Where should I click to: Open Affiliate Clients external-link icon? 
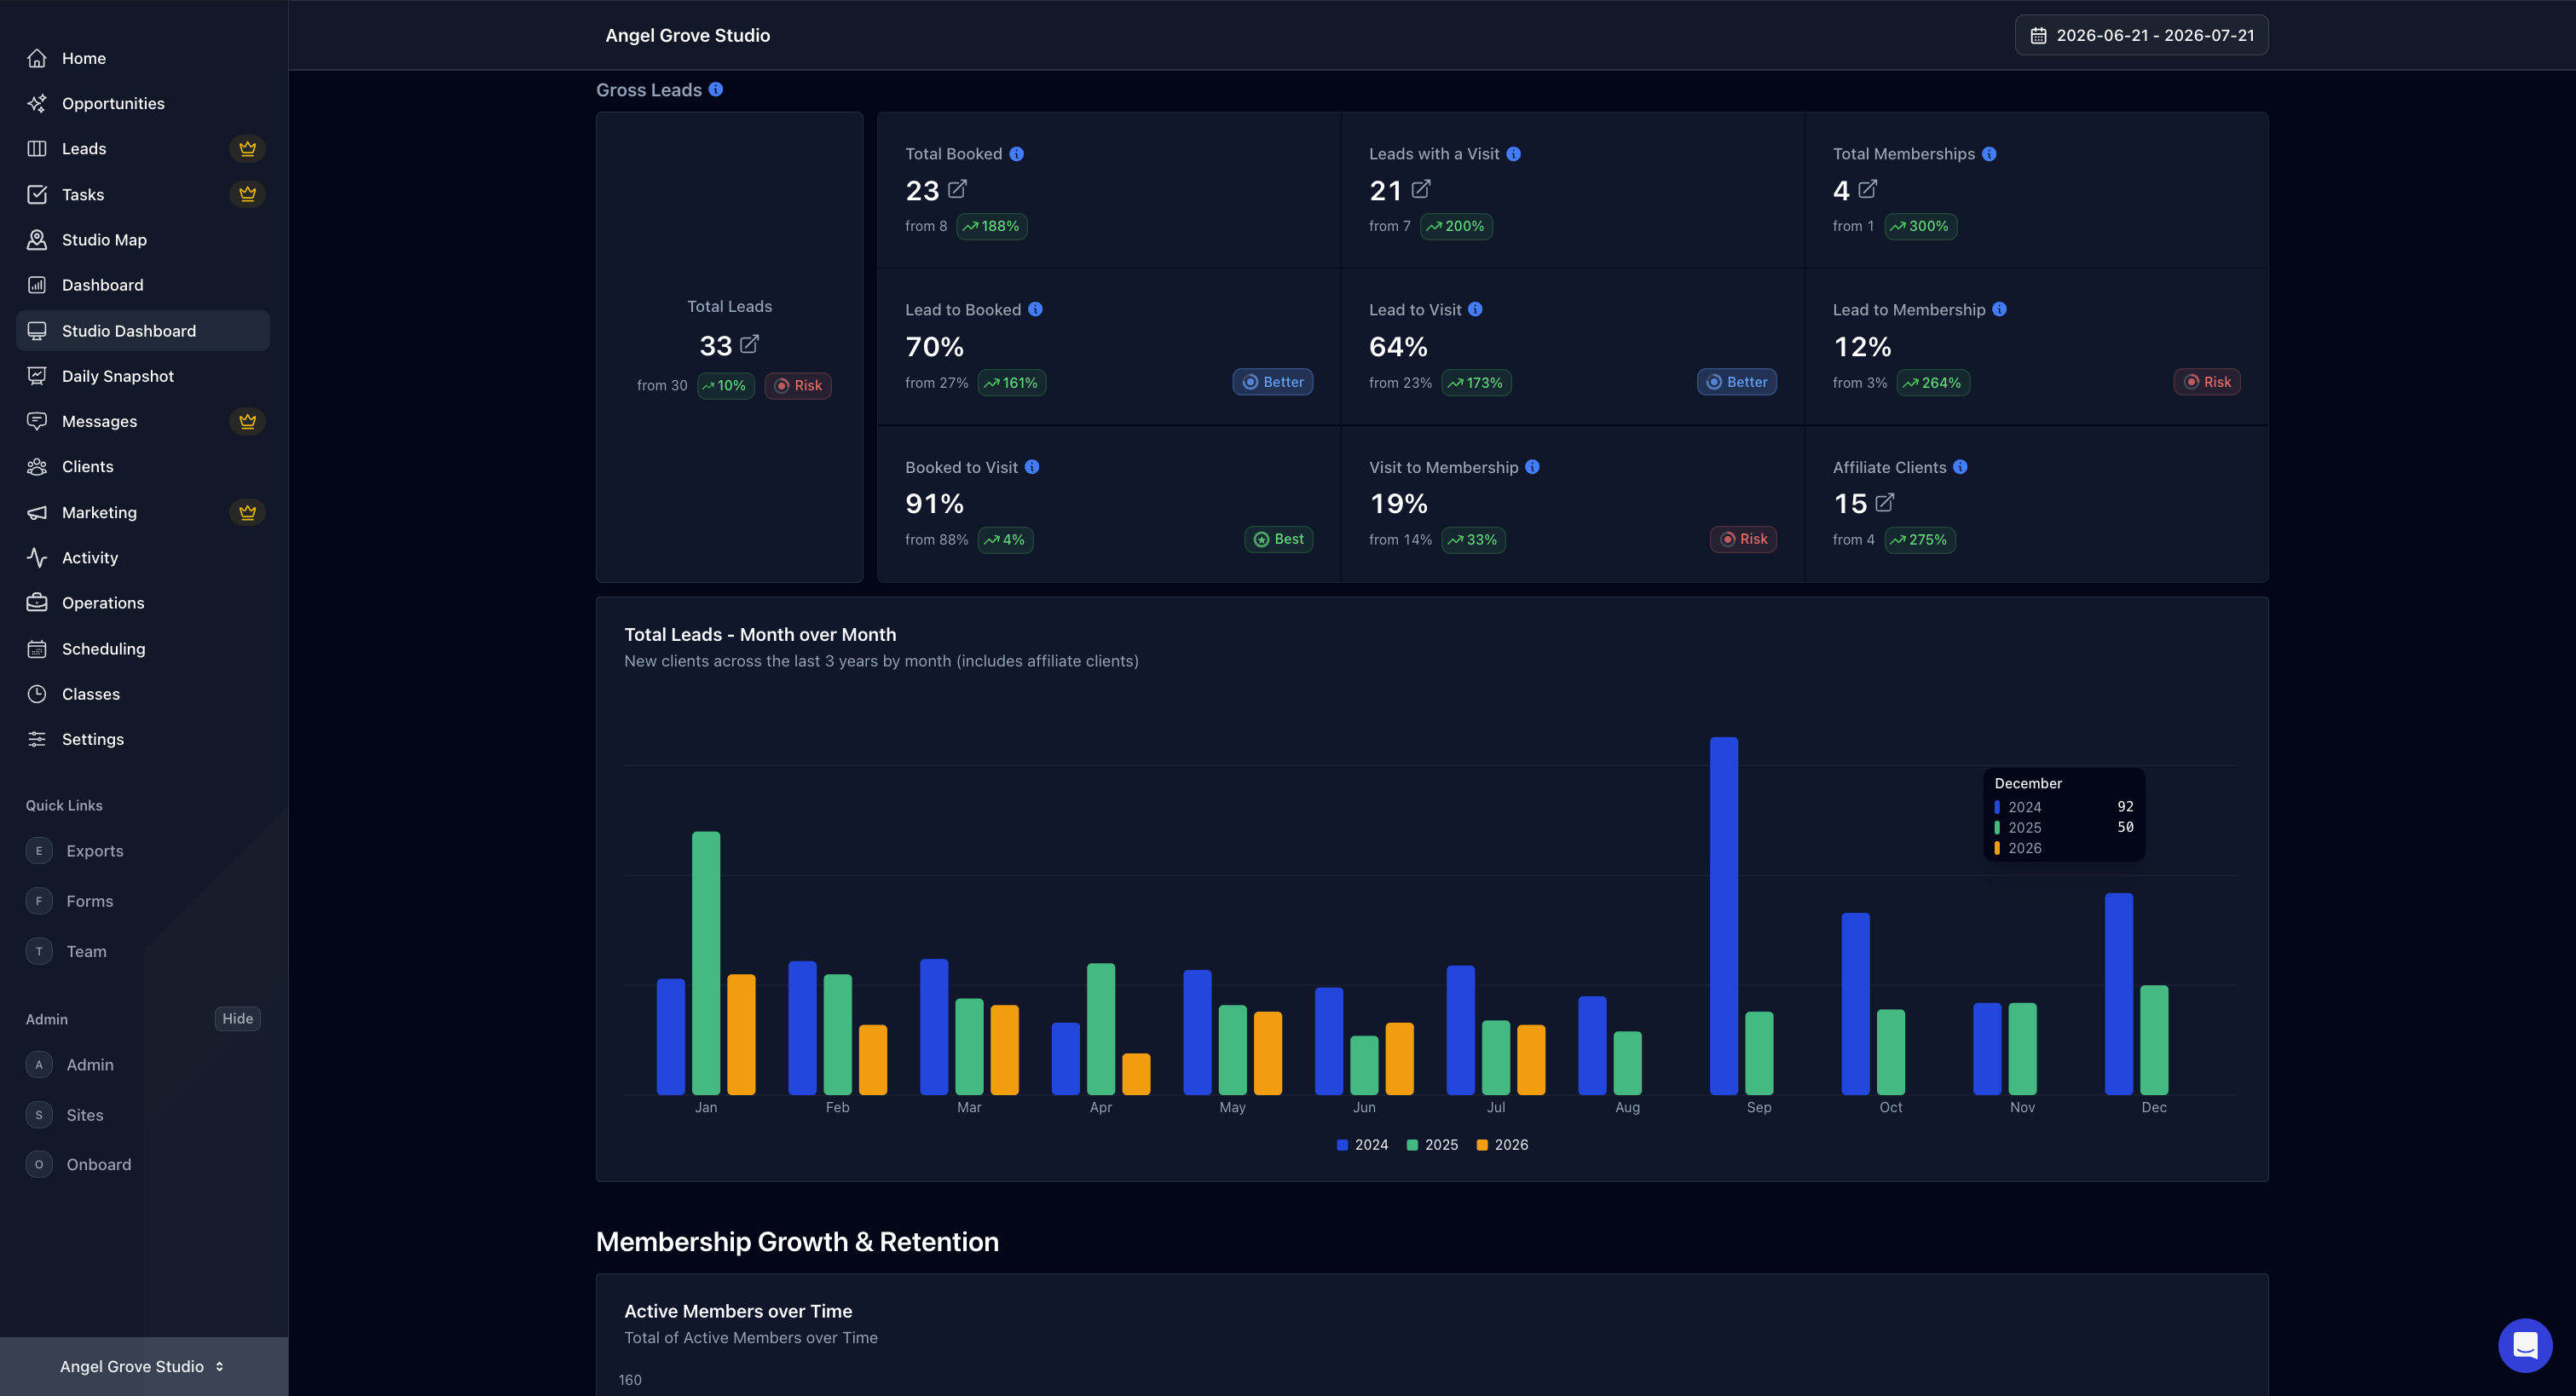1884,503
